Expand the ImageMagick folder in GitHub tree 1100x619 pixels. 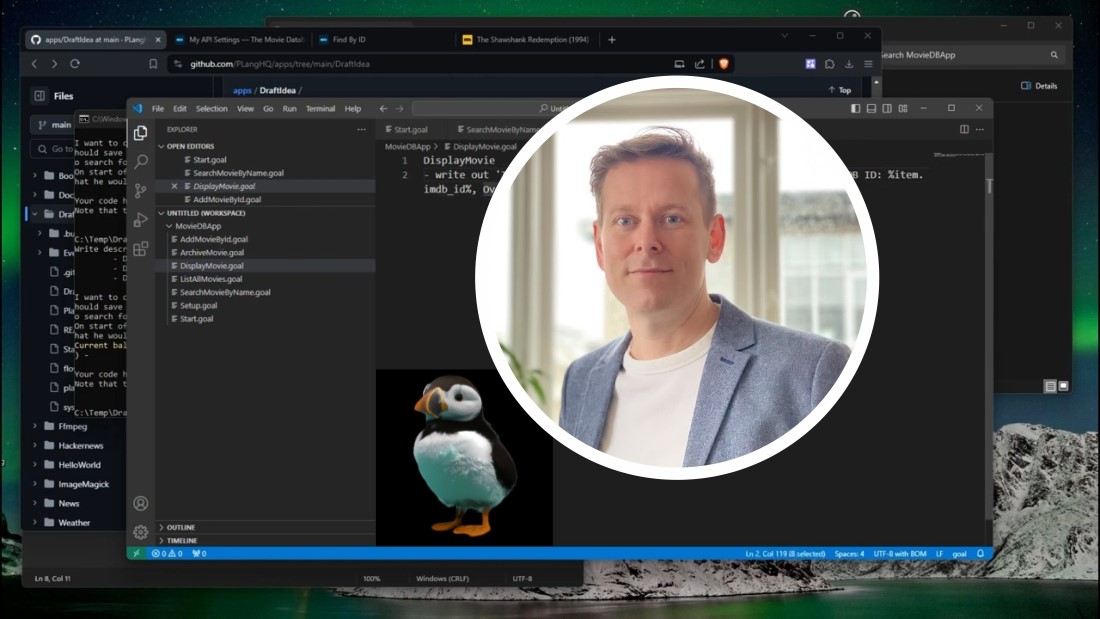tap(34, 484)
